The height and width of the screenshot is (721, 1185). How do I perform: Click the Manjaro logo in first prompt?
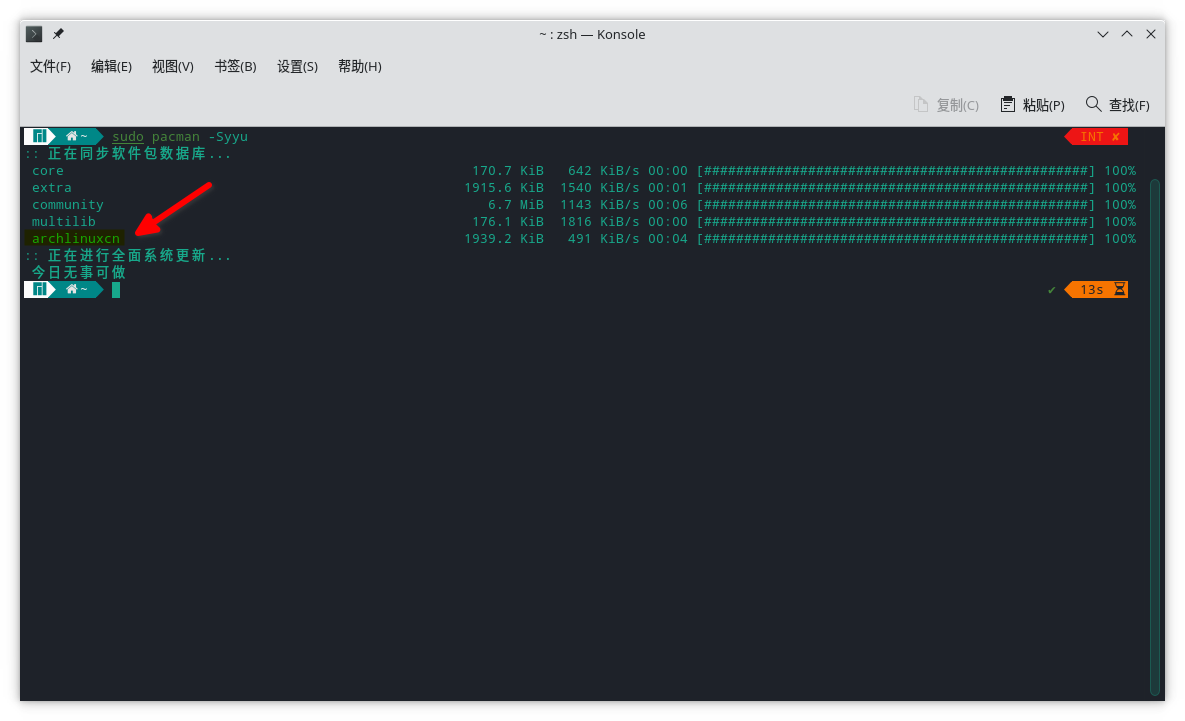pyautogui.click(x=40, y=136)
